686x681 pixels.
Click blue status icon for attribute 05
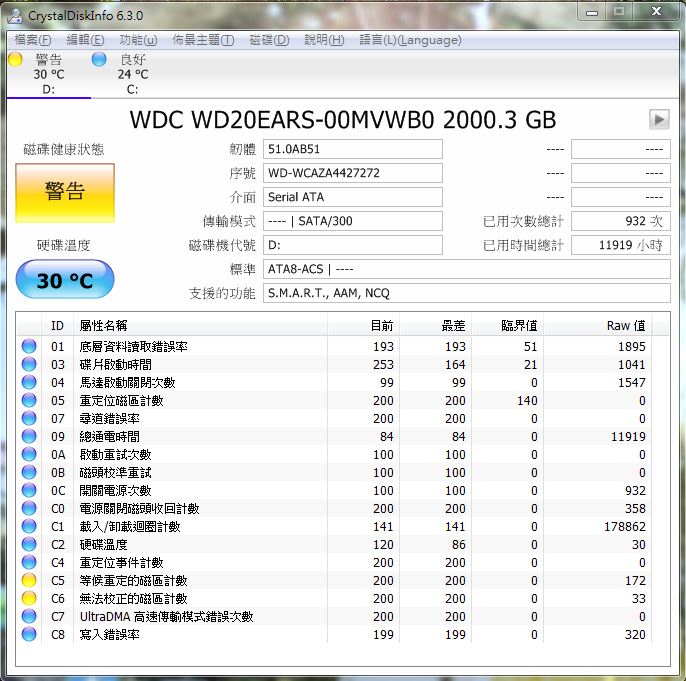pyautogui.click(x=29, y=400)
